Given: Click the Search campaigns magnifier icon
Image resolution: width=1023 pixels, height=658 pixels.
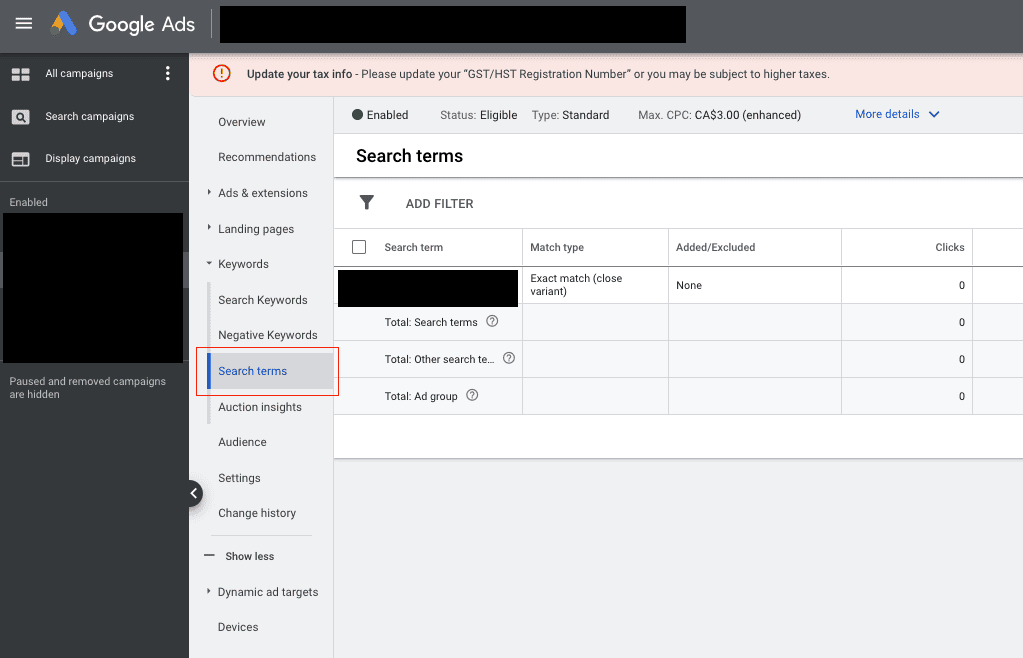Looking at the screenshot, I should click(x=20, y=117).
